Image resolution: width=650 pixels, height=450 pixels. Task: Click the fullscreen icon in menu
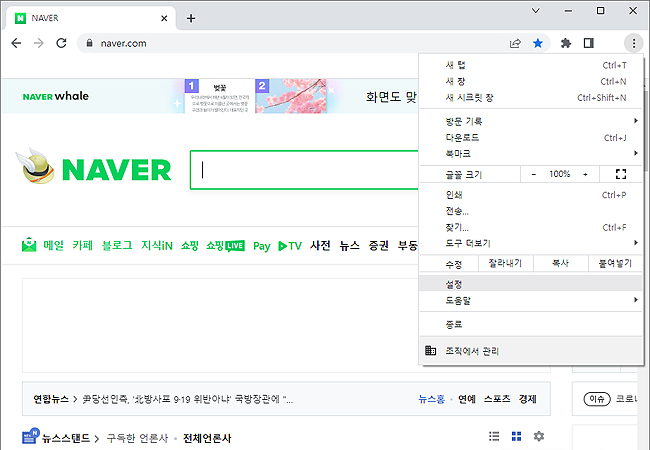point(621,174)
